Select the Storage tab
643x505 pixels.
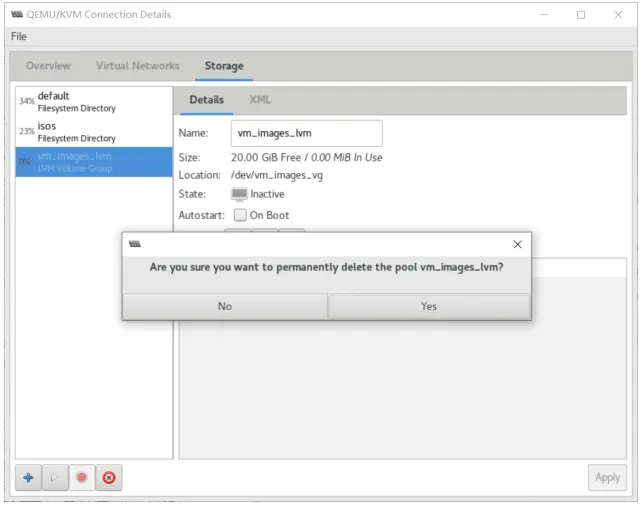click(x=224, y=66)
